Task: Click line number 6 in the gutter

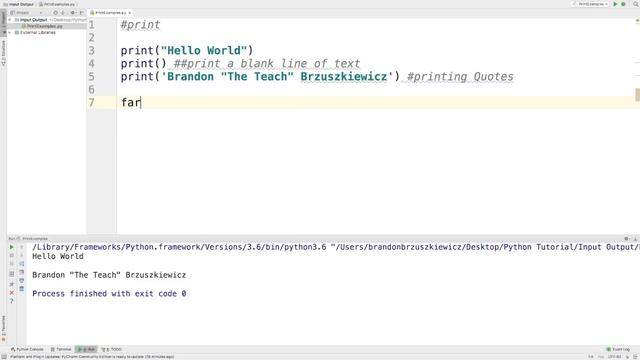Action: click(92, 89)
